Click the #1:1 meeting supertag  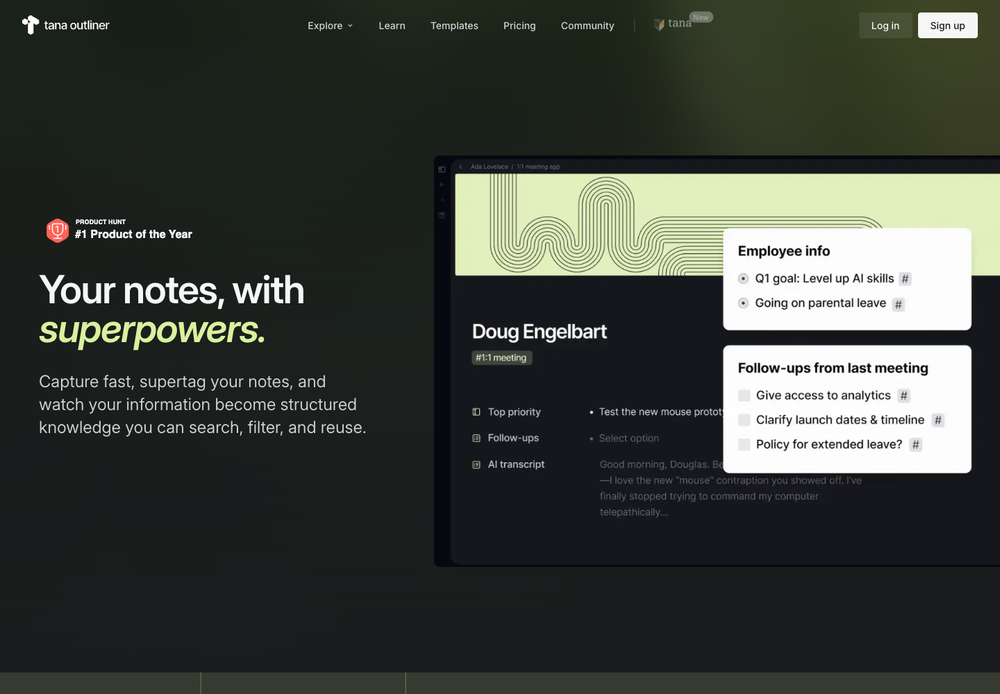click(501, 358)
